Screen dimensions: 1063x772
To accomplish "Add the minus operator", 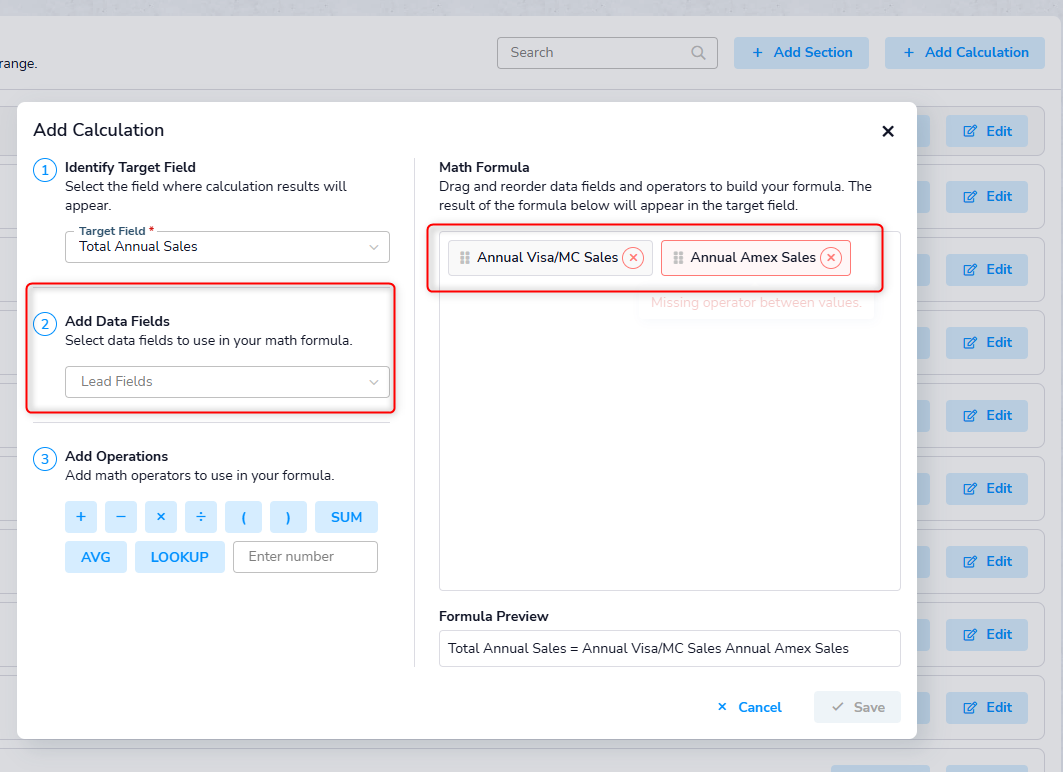I will coord(121,517).
